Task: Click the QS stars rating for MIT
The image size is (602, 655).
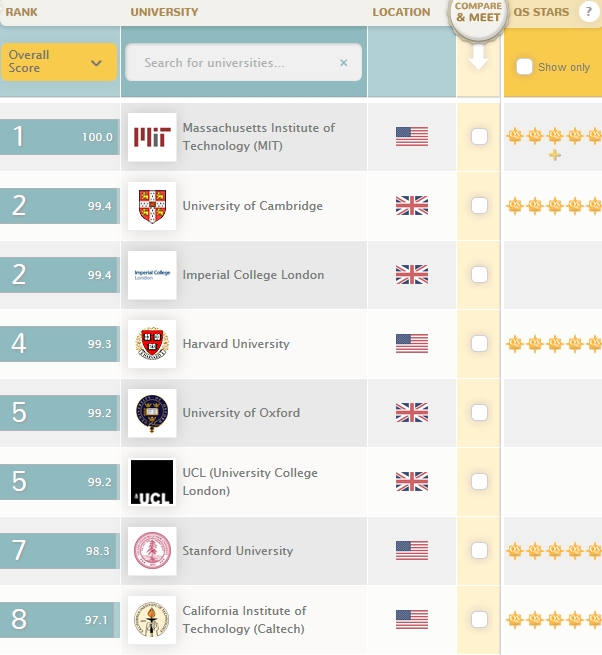Action: pos(554,142)
